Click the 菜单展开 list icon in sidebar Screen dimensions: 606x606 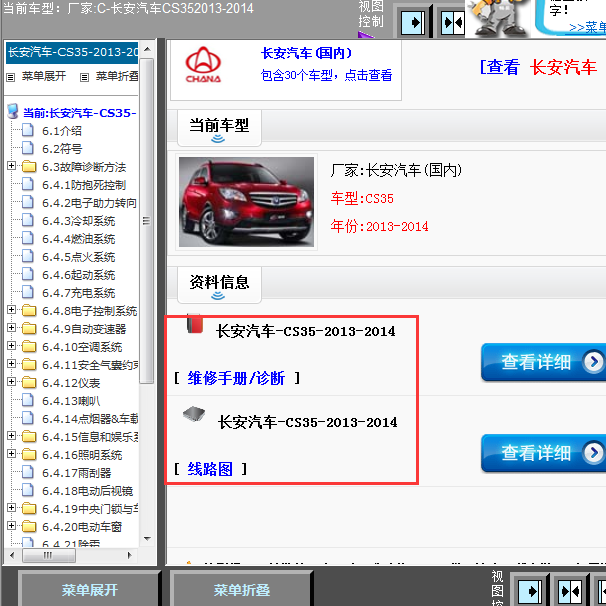(x=10, y=77)
